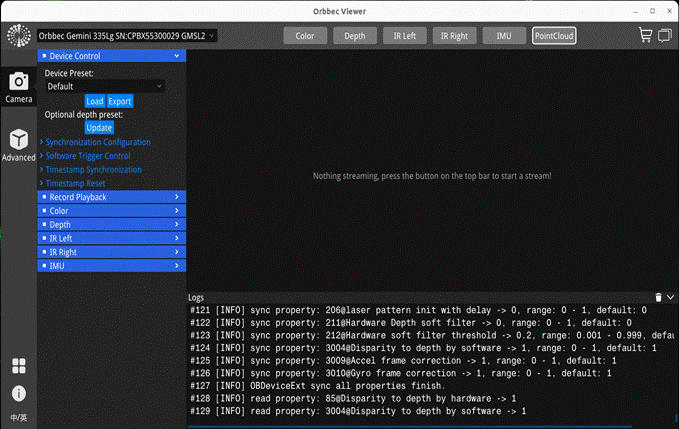Click the feedback chat bubbles icon
Viewport: 679px width, 429px height.
664,35
